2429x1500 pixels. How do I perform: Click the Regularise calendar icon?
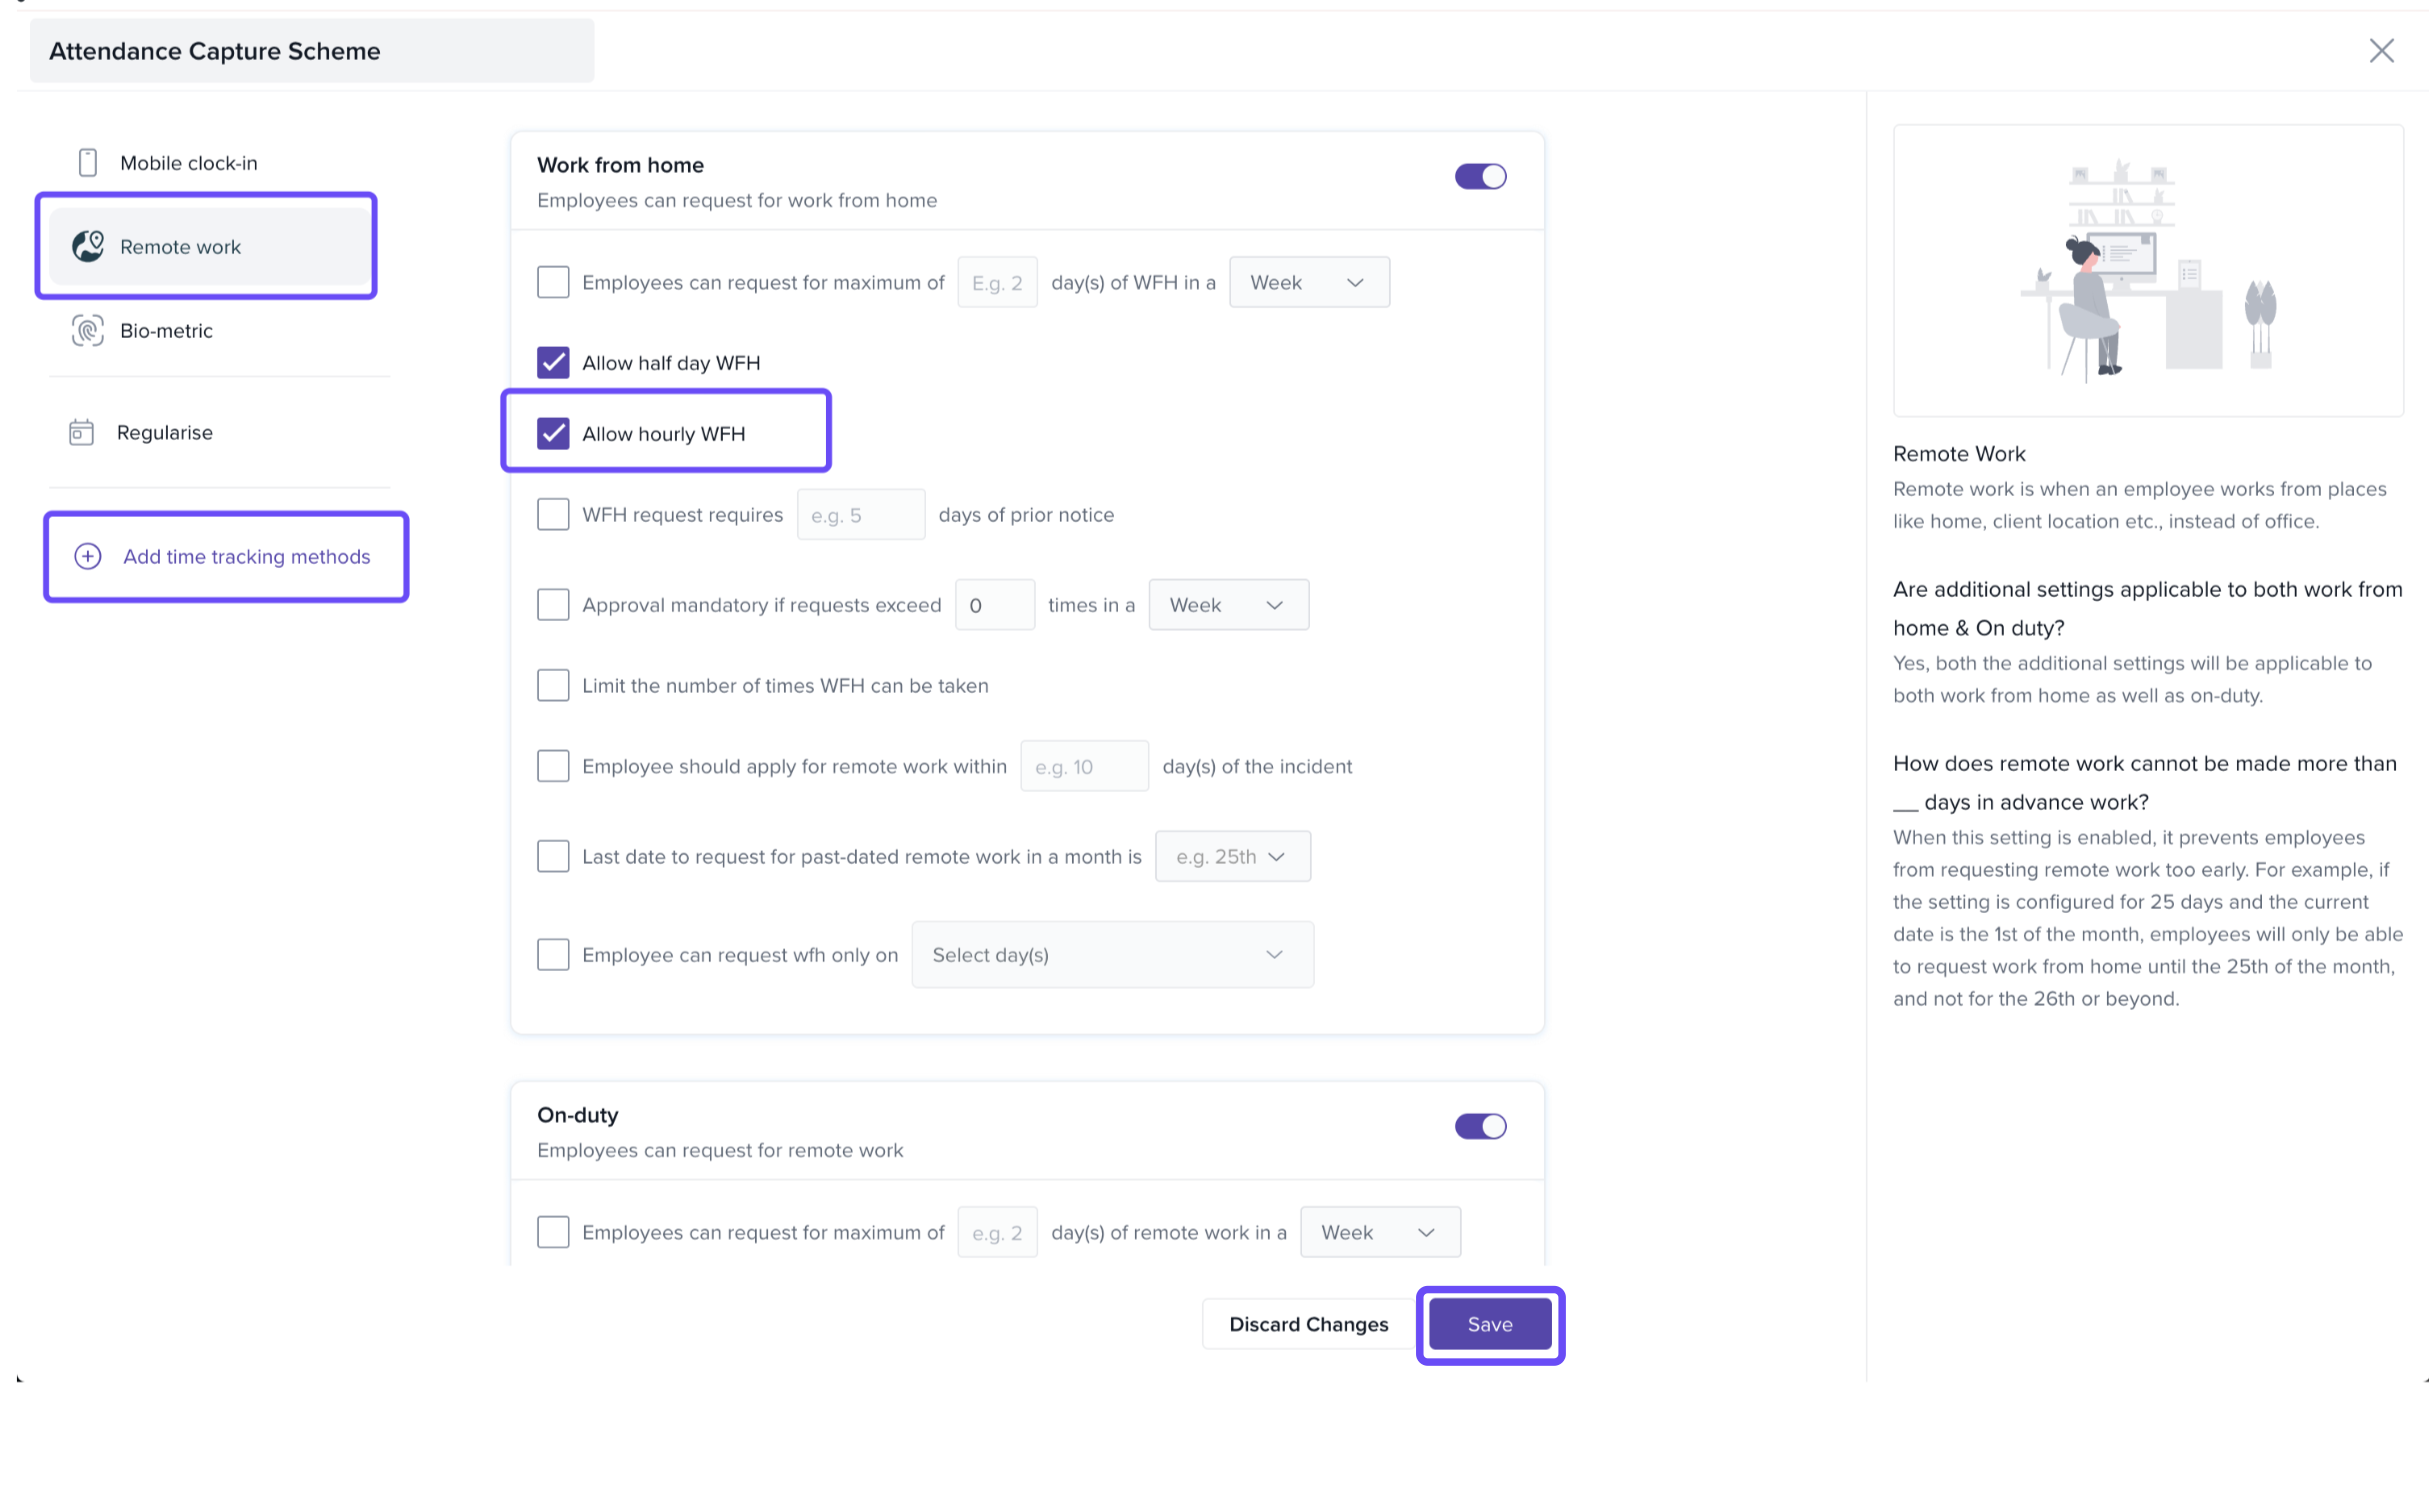click(81, 432)
